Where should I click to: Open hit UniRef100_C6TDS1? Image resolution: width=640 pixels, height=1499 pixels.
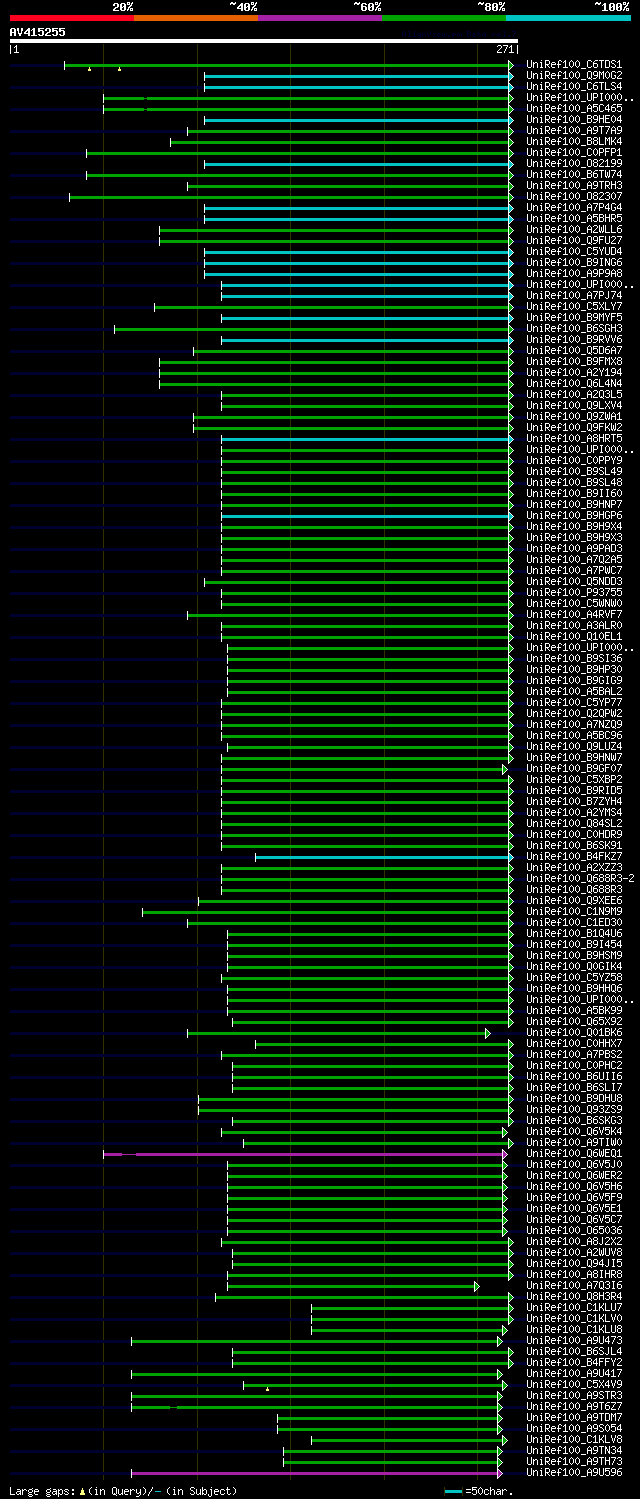[573, 65]
